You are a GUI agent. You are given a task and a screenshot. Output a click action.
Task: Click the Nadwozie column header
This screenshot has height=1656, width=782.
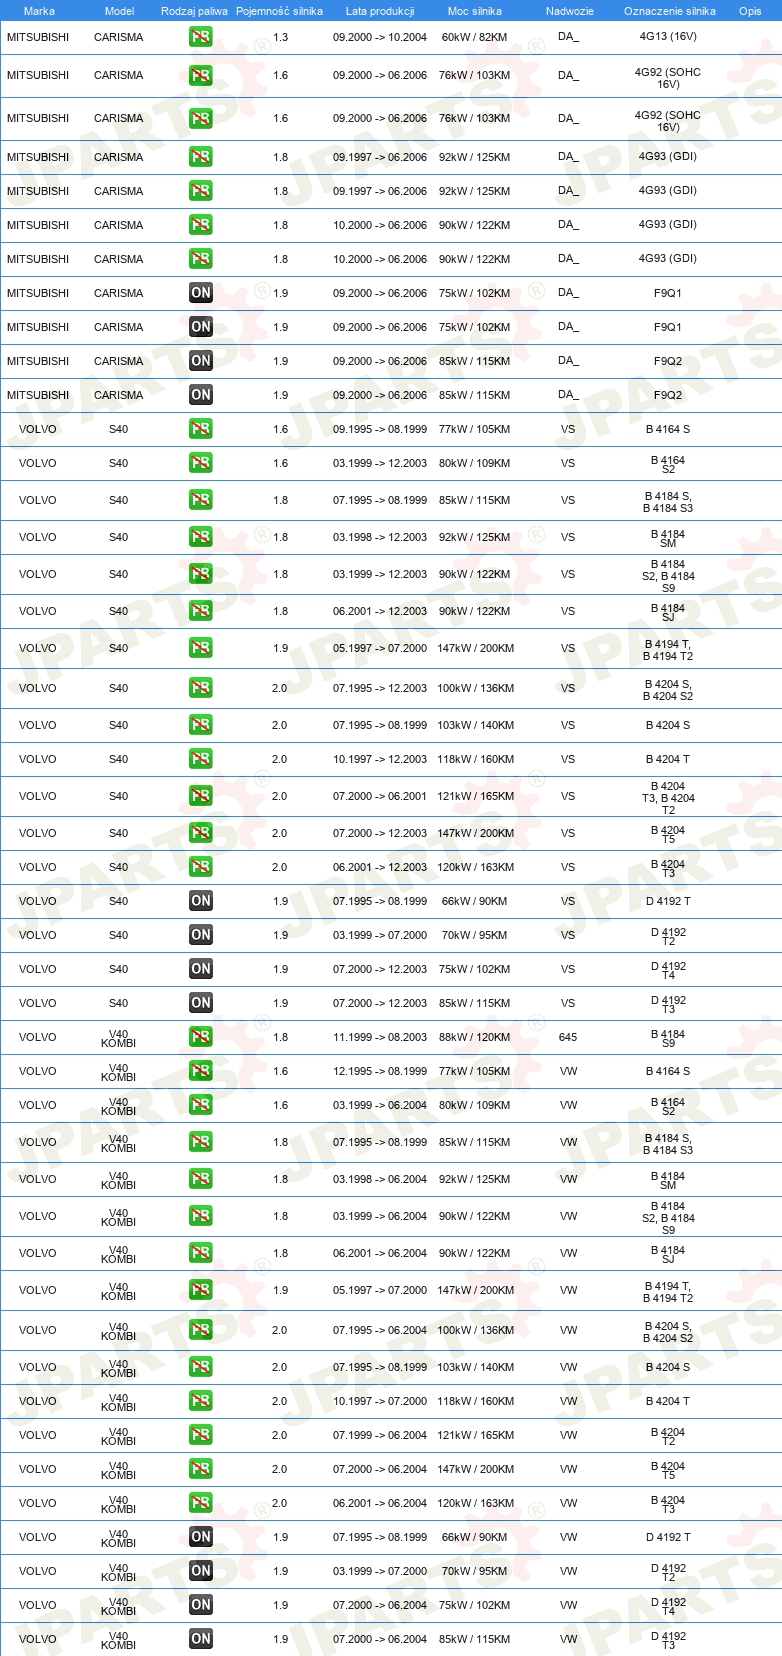569,11
